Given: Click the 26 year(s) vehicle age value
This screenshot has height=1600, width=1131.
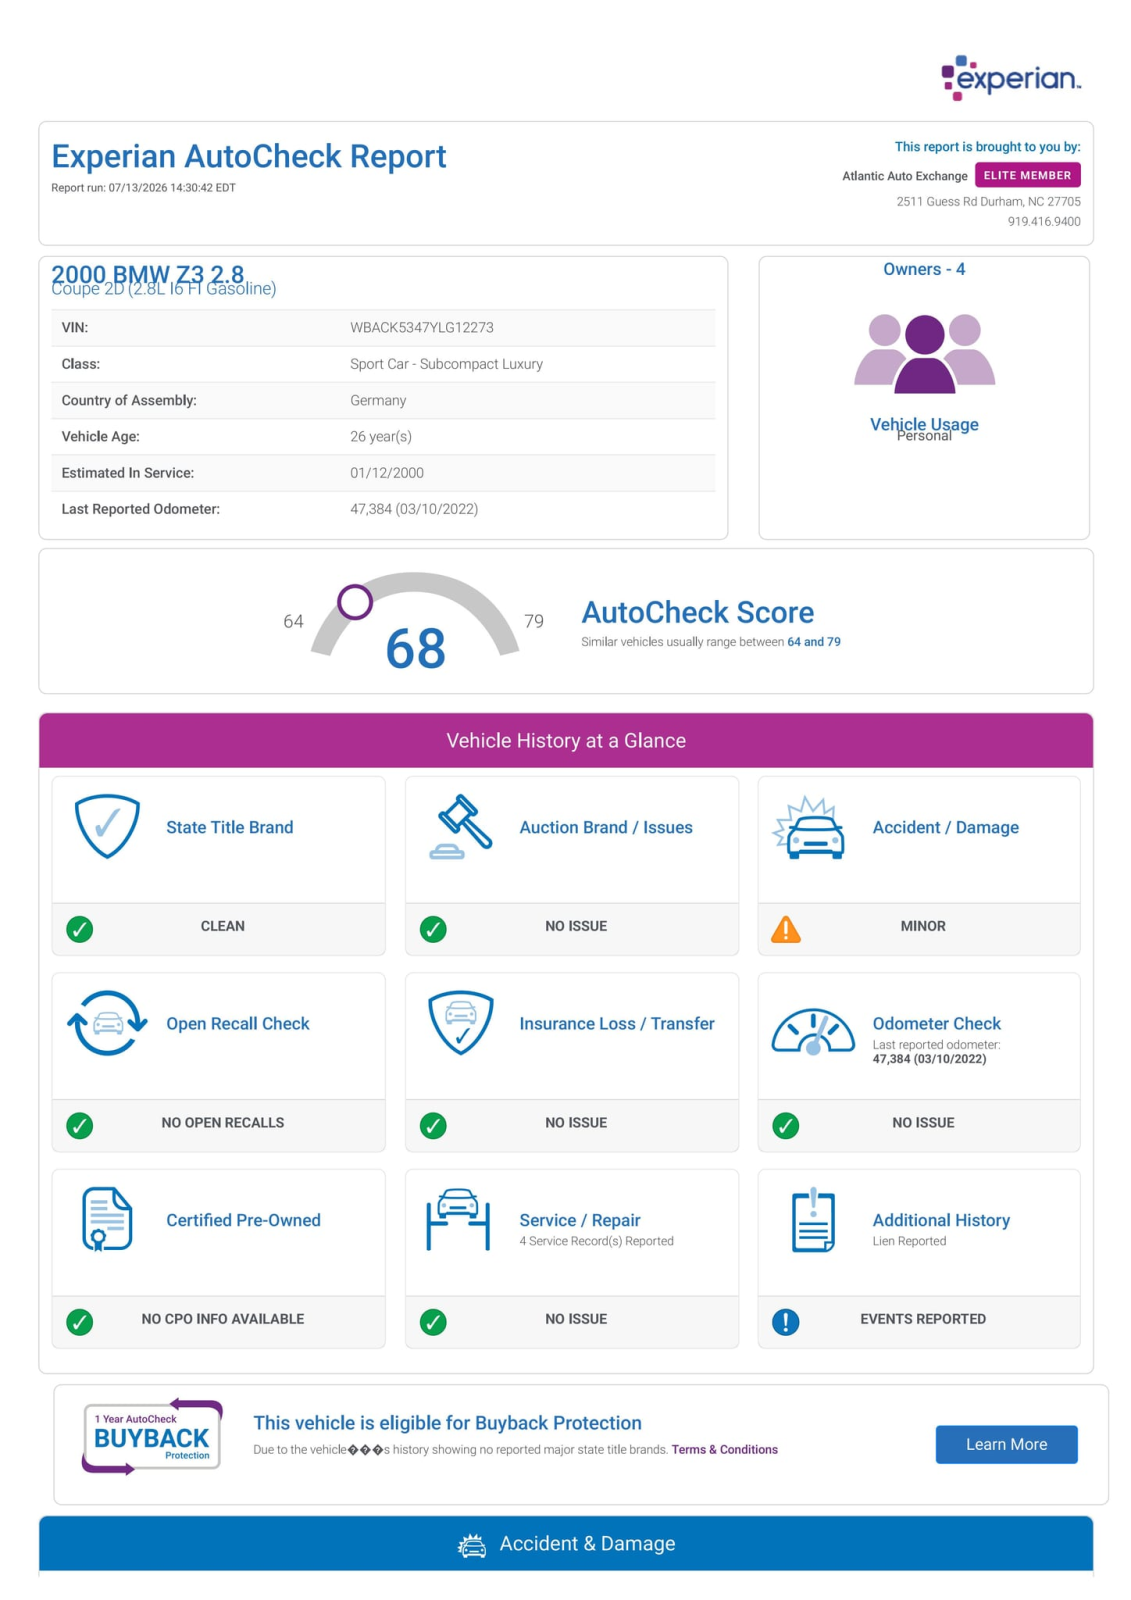Looking at the screenshot, I should pyautogui.click(x=381, y=436).
